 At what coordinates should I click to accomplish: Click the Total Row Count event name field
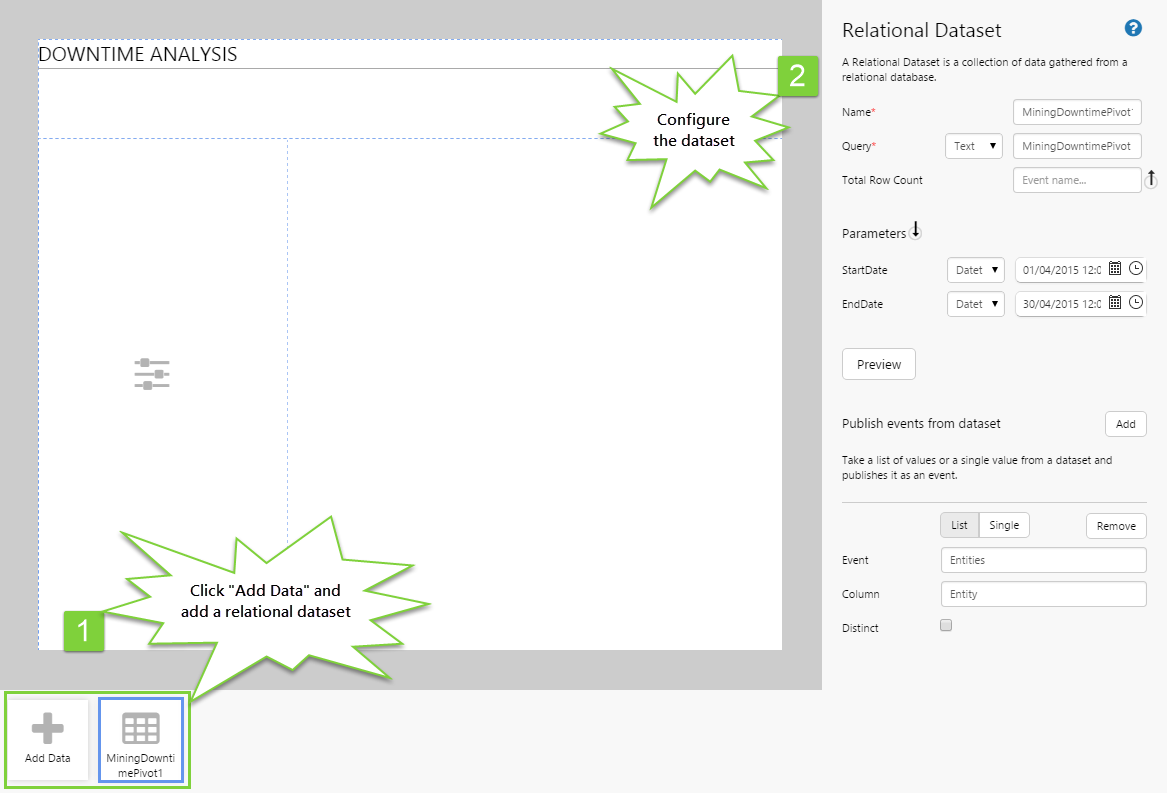[1076, 180]
